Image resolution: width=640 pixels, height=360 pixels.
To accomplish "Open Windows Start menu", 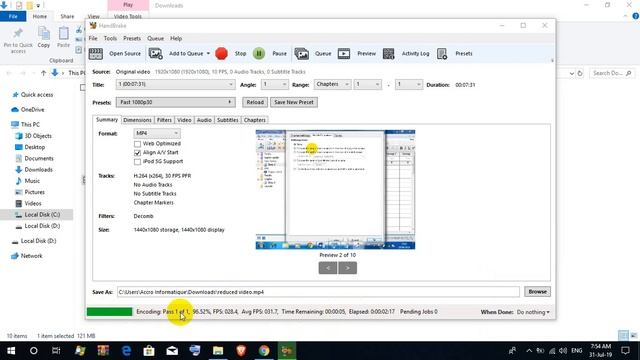I will 11,351.
